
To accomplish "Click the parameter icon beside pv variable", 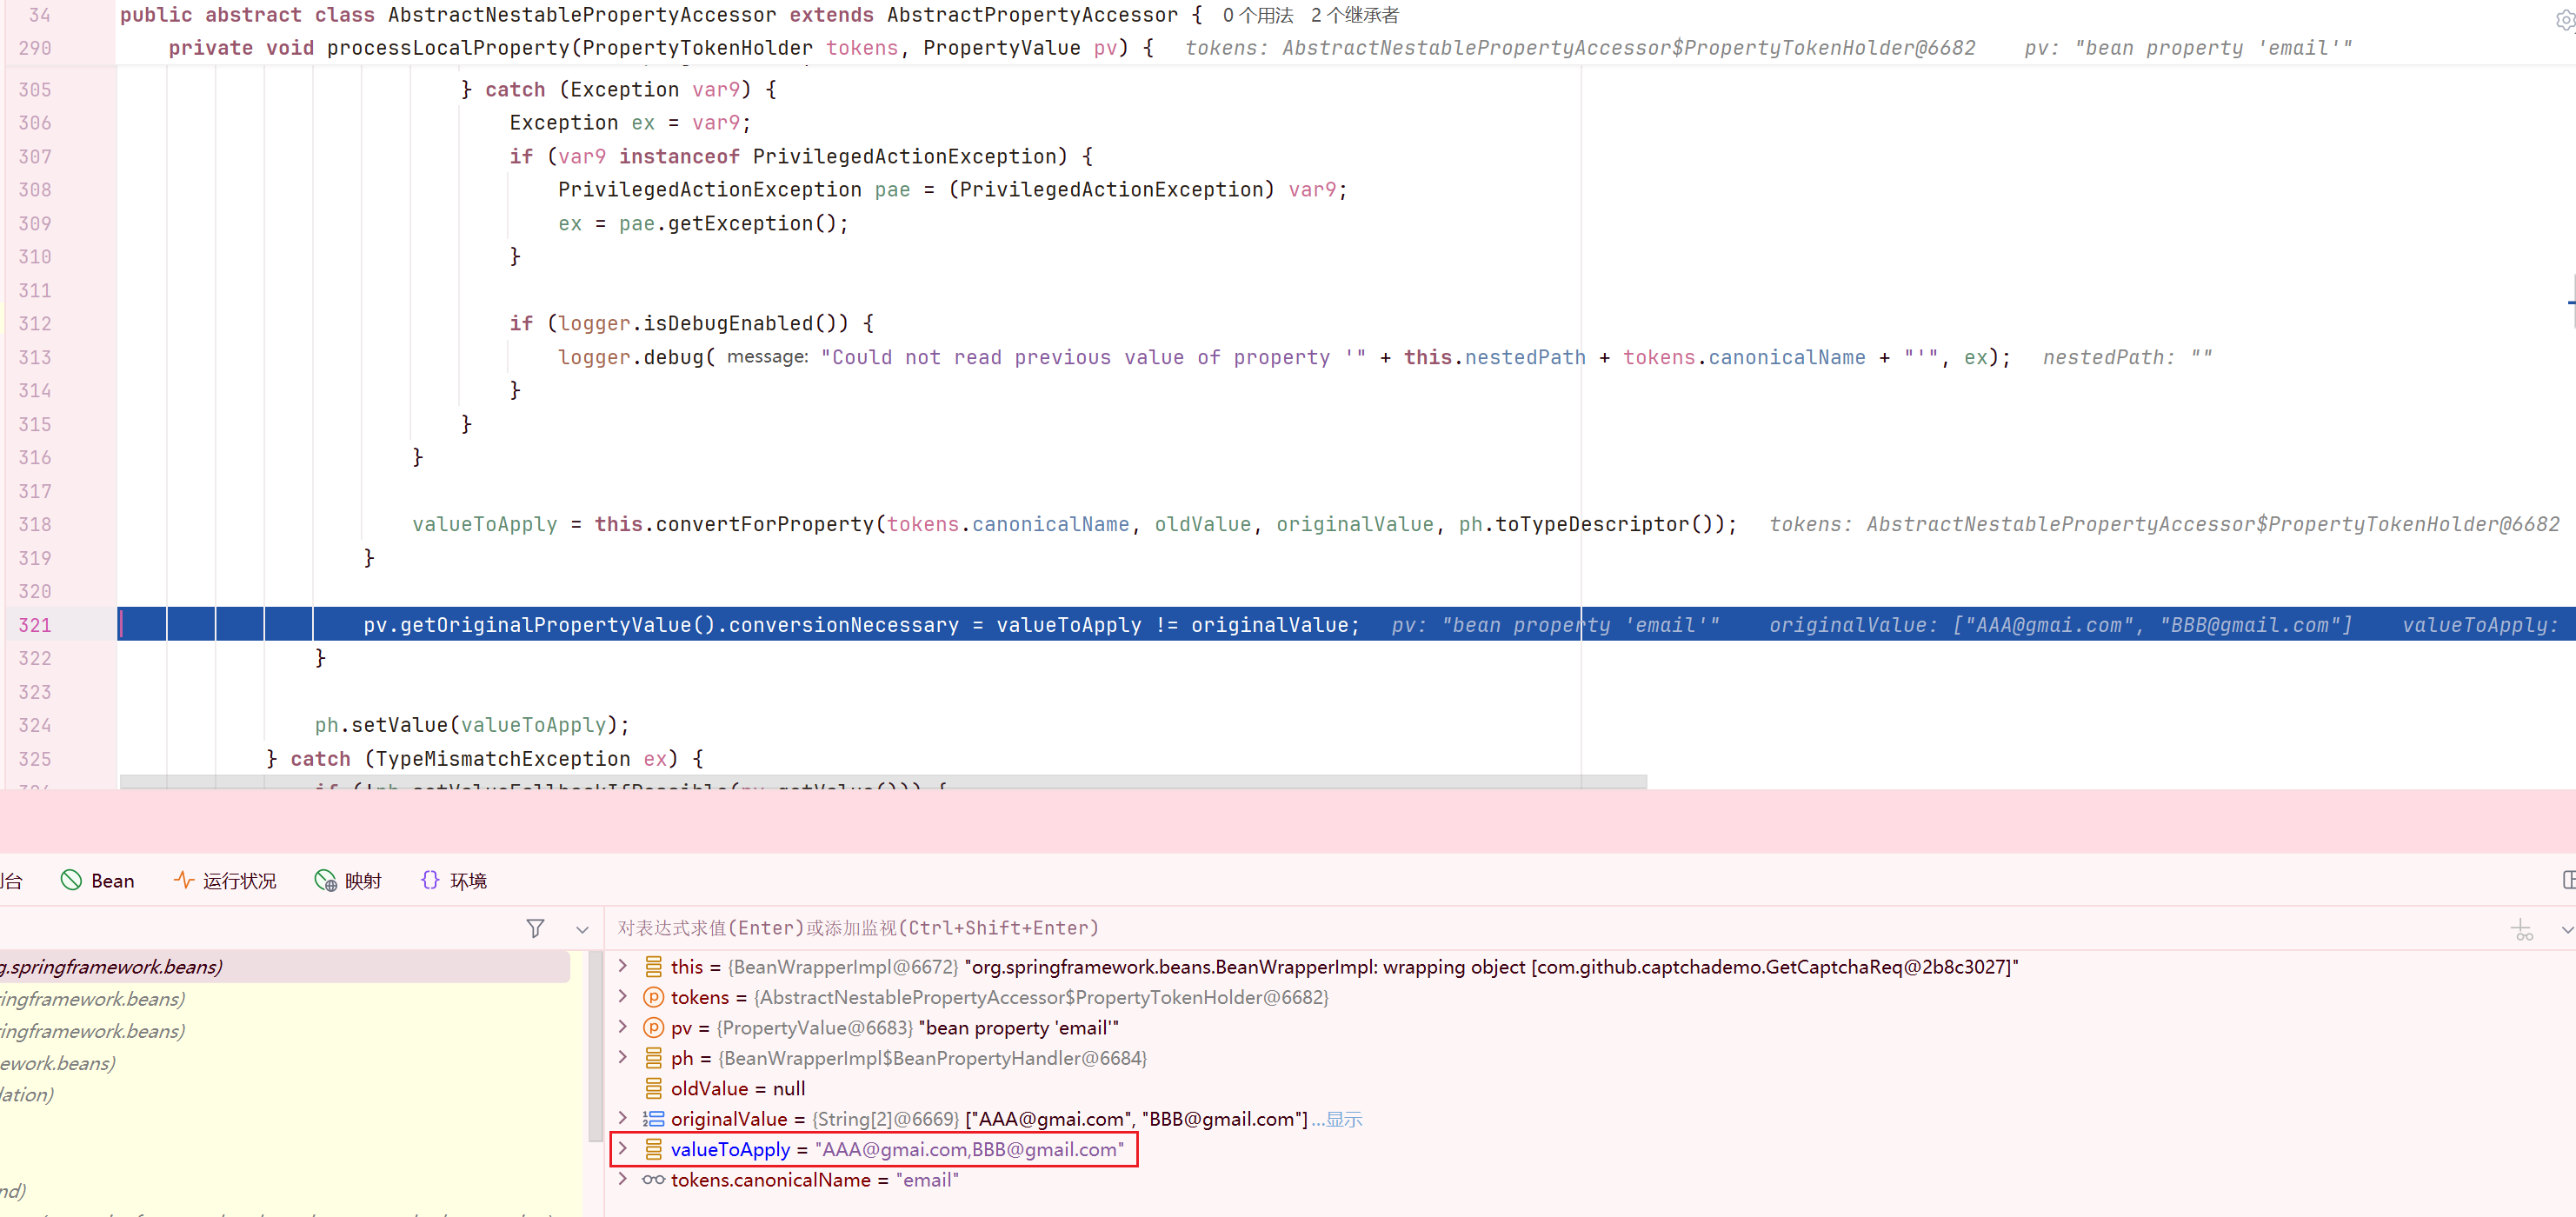I will point(653,1027).
